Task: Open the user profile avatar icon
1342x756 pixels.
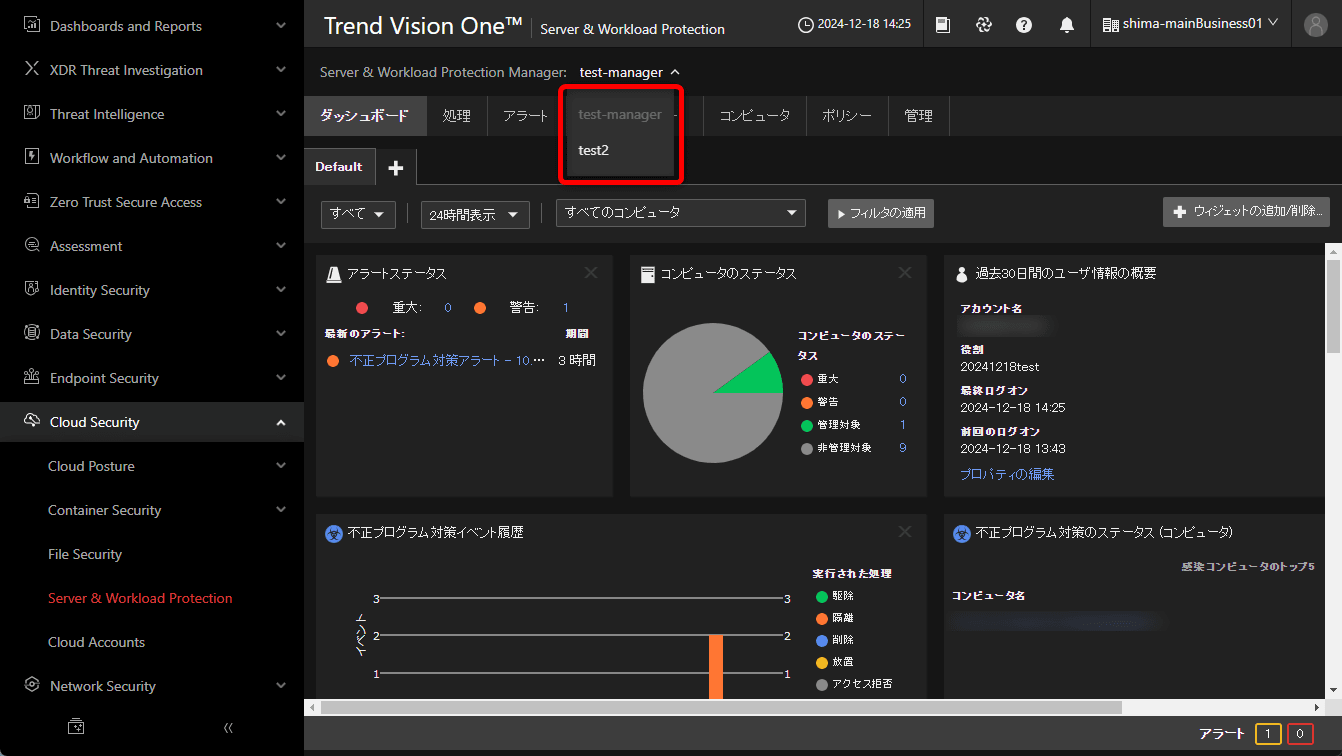Action: click(x=1315, y=25)
